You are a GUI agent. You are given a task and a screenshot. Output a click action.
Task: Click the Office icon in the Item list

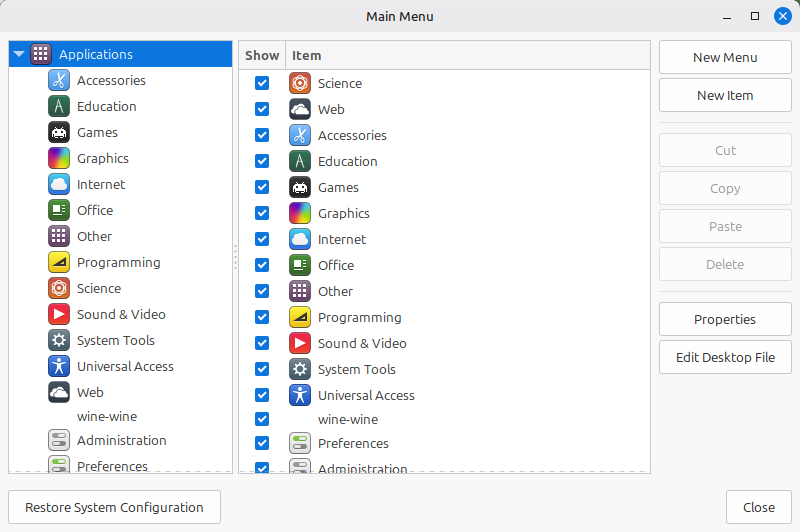(300, 265)
